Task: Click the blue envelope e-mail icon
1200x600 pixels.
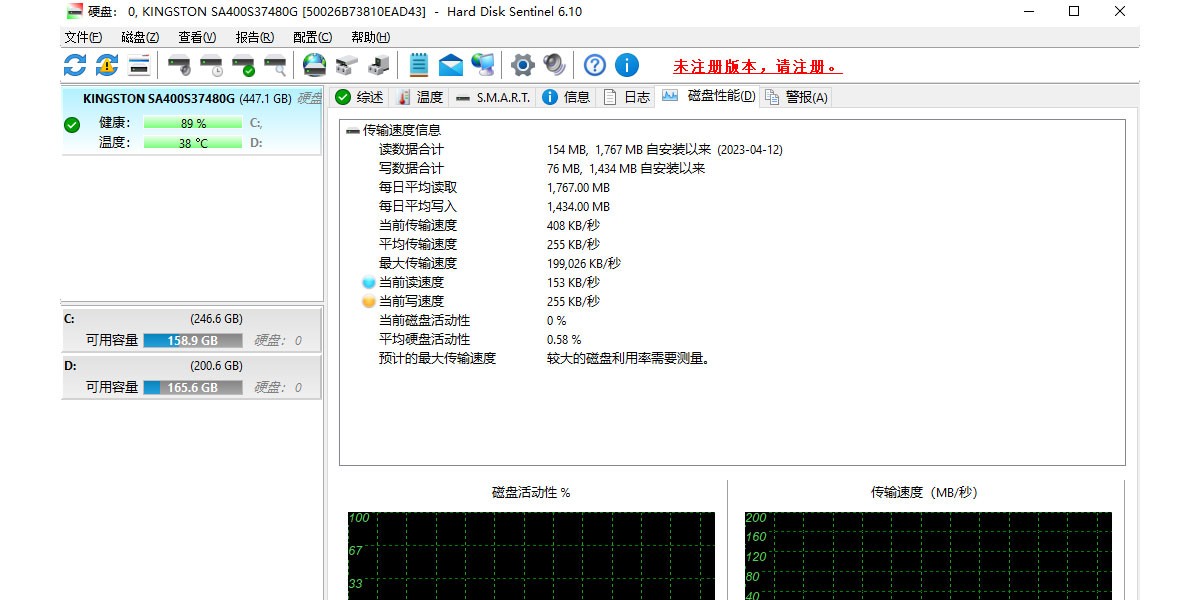Action: tap(451, 66)
